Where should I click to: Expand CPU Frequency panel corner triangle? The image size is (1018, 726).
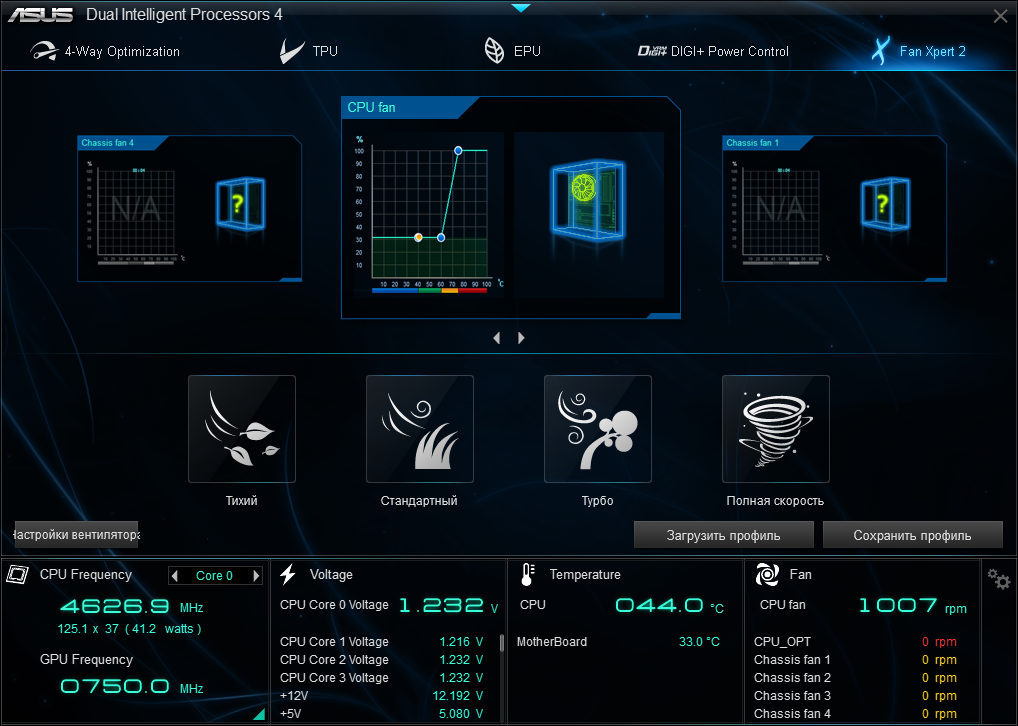pyautogui.click(x=259, y=714)
